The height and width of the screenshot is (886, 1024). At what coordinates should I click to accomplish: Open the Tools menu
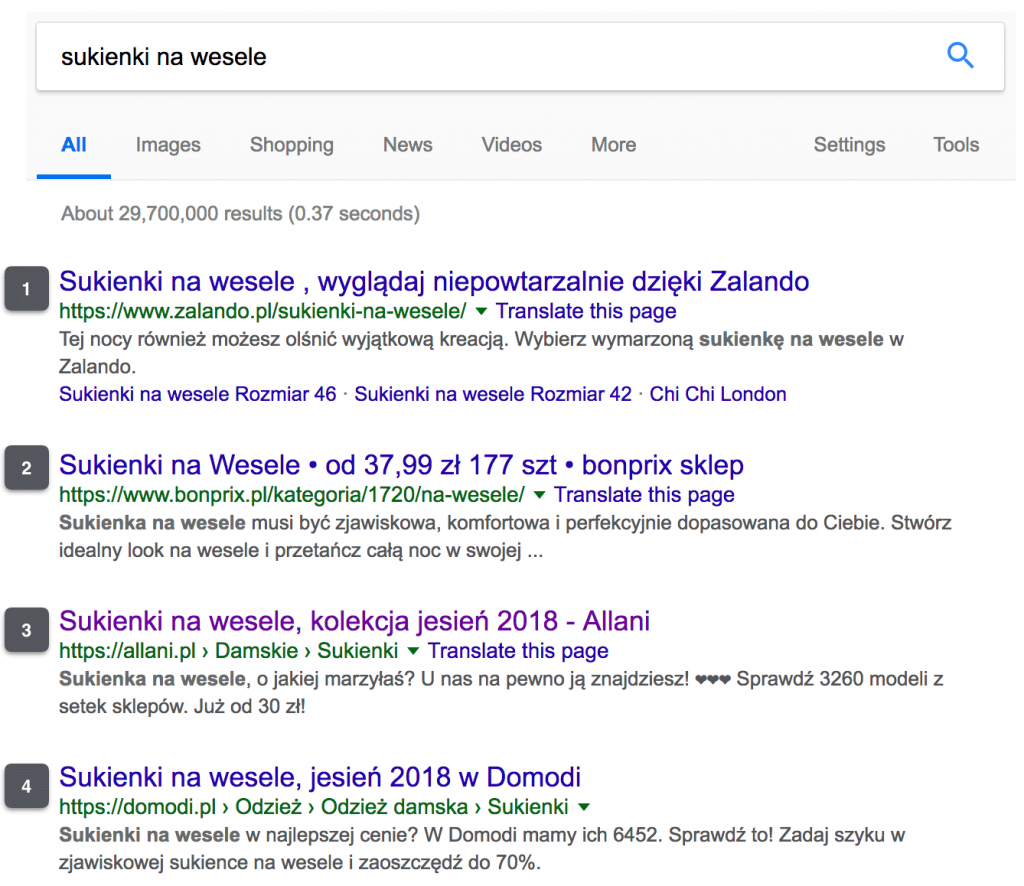(955, 145)
